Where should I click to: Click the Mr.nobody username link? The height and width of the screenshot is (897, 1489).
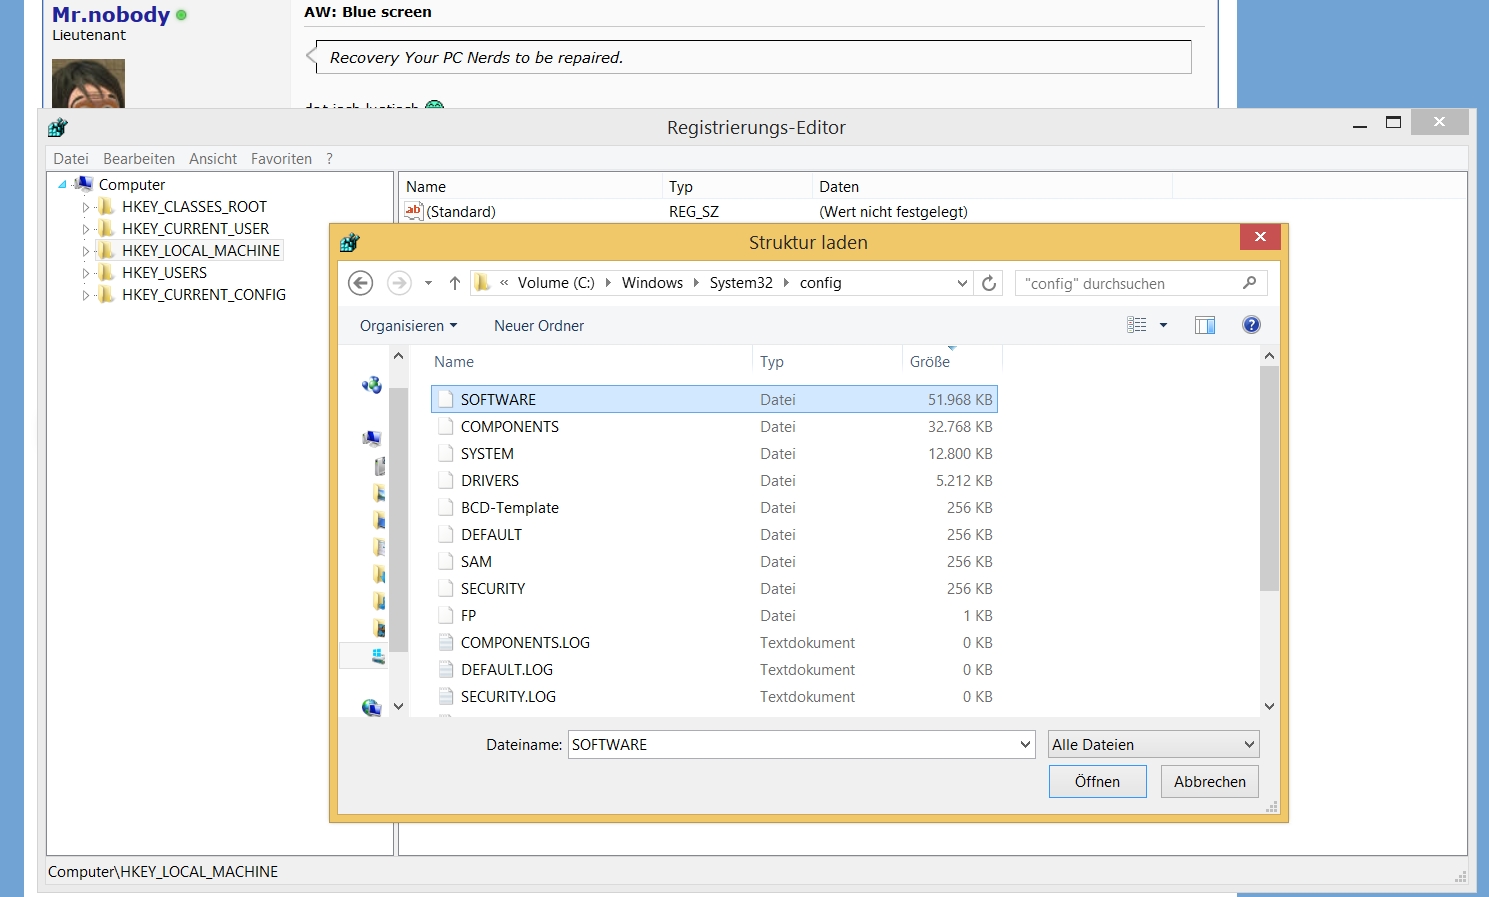tap(111, 14)
